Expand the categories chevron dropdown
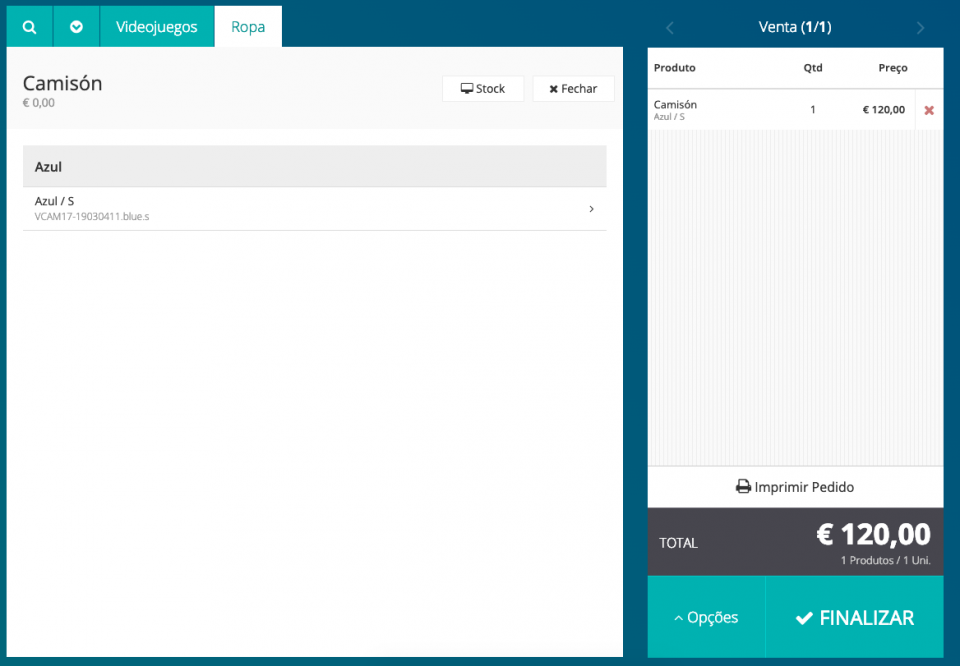 click(x=77, y=27)
